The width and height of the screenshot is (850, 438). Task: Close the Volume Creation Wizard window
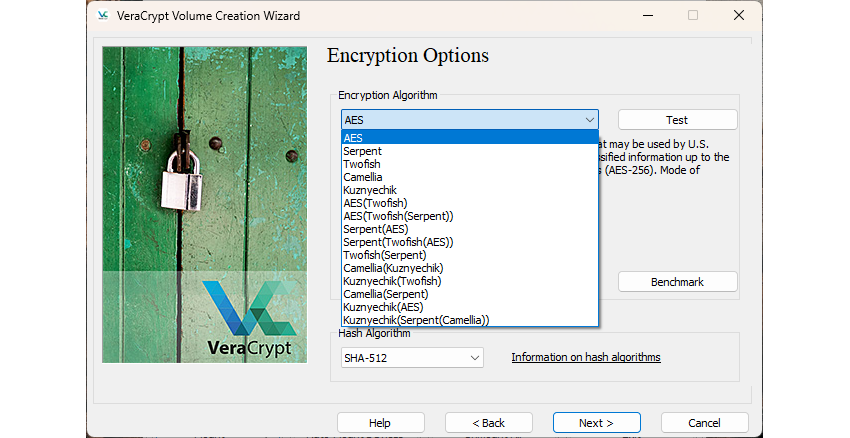pos(738,15)
